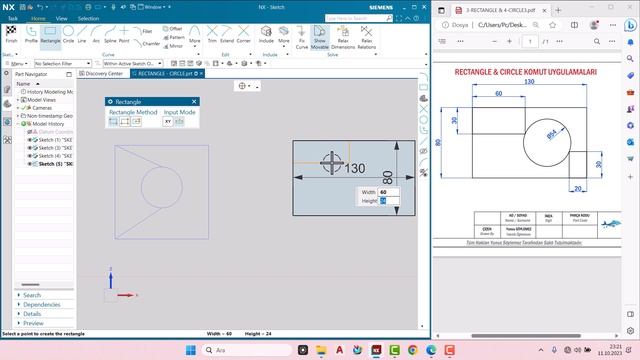Click the browser favorites star icon
The image size is (640, 360).
coord(552,25)
